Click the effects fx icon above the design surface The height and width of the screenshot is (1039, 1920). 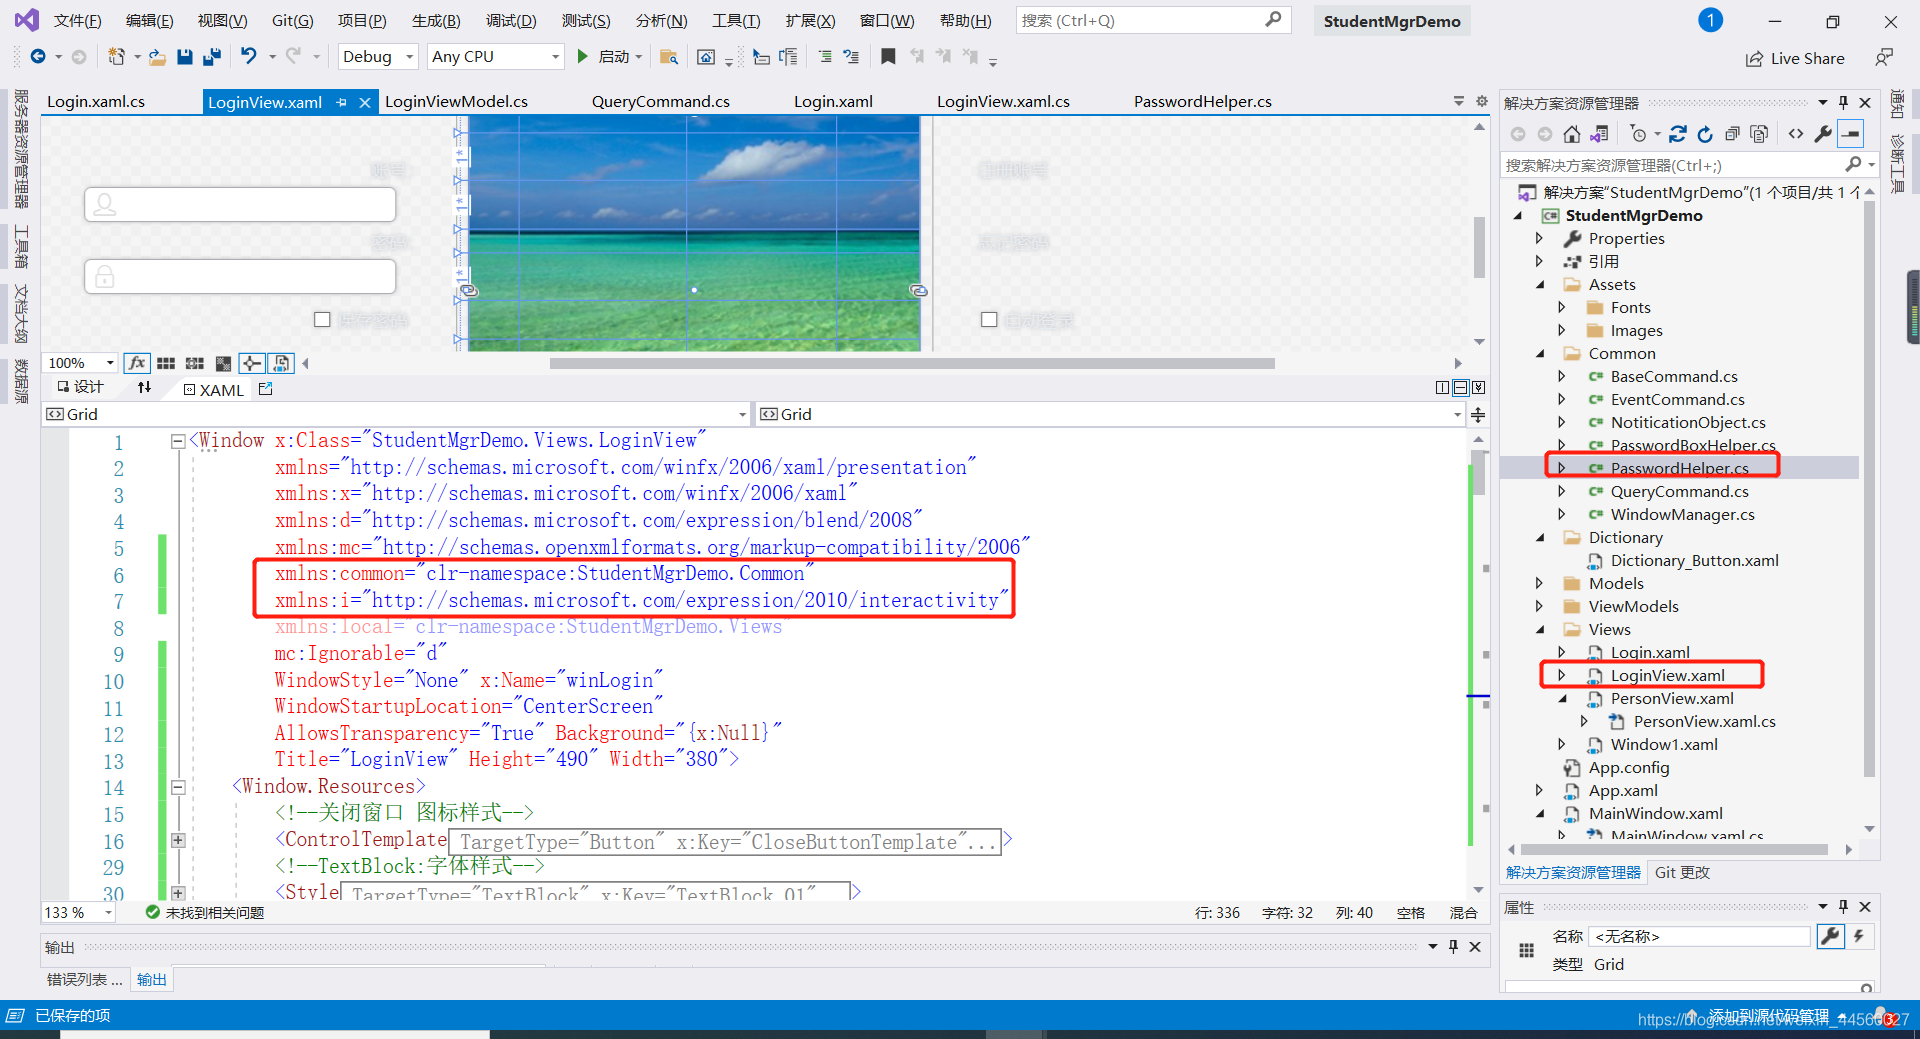(x=137, y=363)
